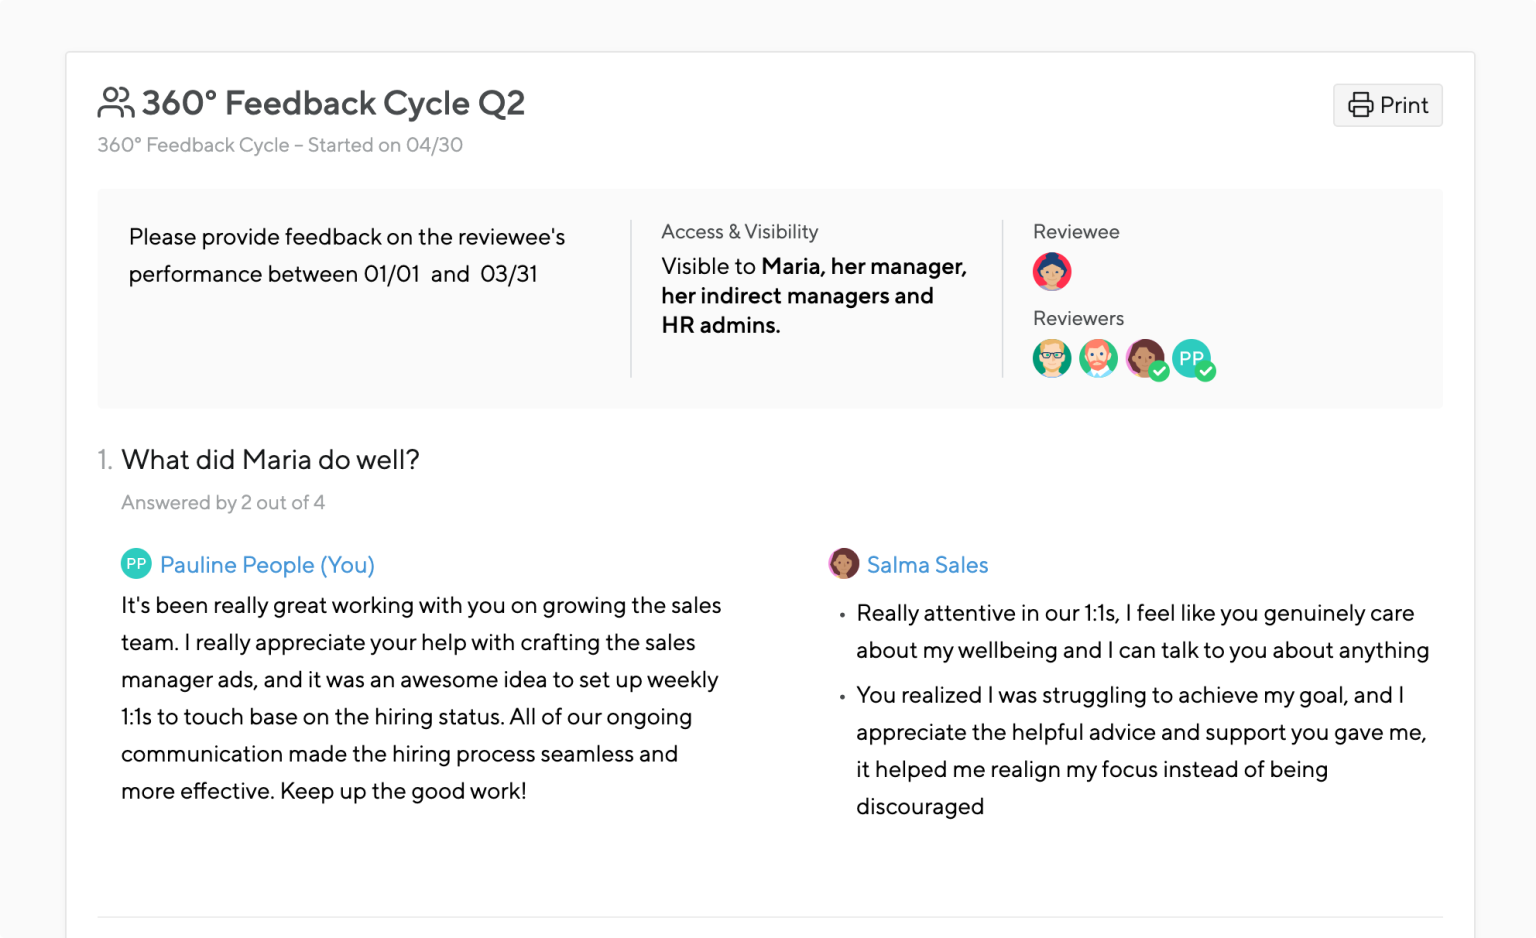Click the completion check badge on the PP avatar
Screen dimensions: 1536x938
tap(1207, 372)
